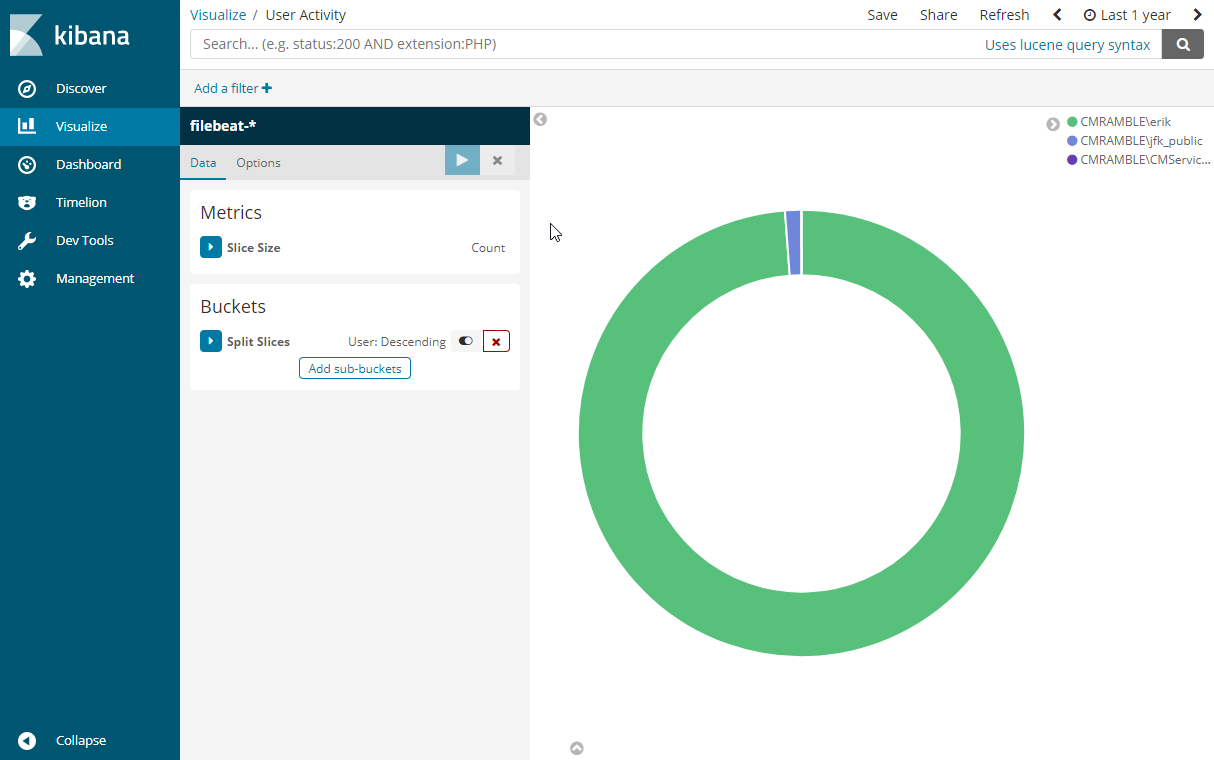This screenshot has width=1214, height=760.
Task: Open Dev Tools from the sidebar
Action: [x=85, y=240]
